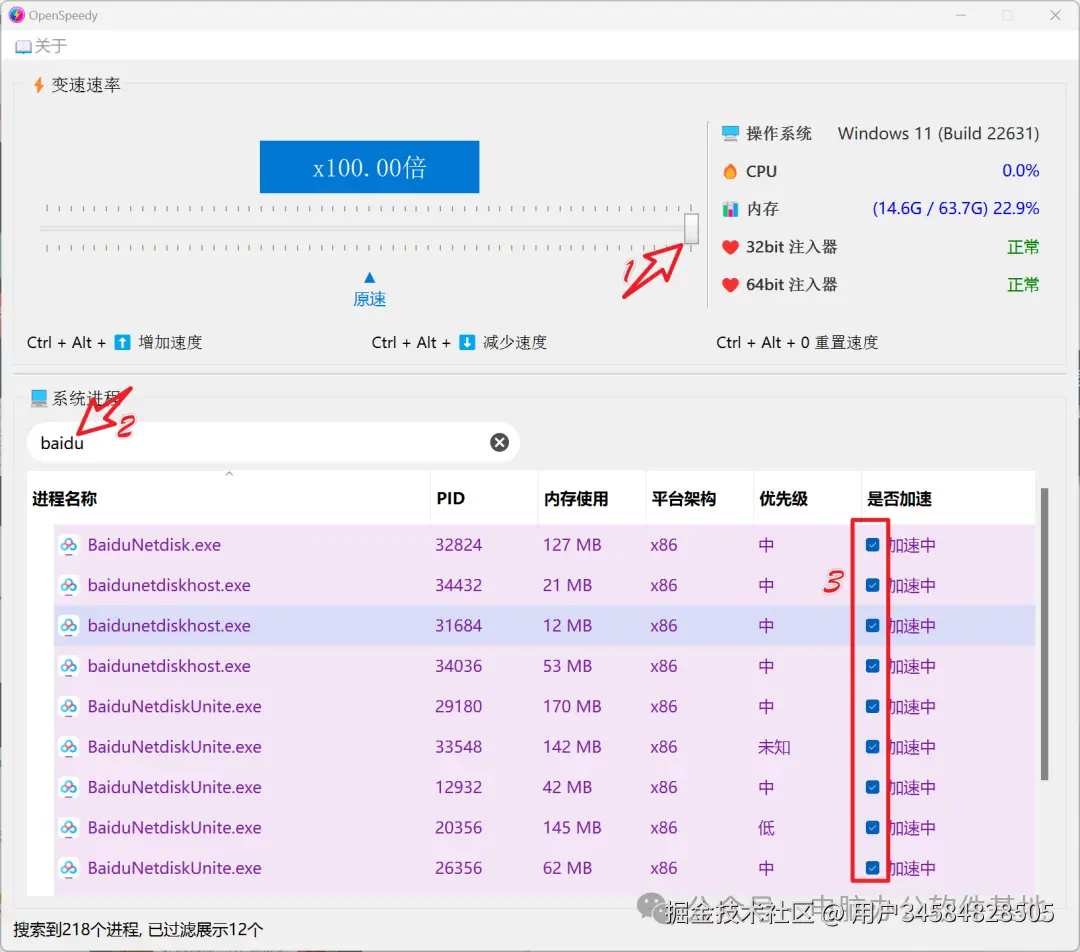Click the 操作系统 monitor icon
The height and width of the screenshot is (952, 1080).
(x=730, y=134)
